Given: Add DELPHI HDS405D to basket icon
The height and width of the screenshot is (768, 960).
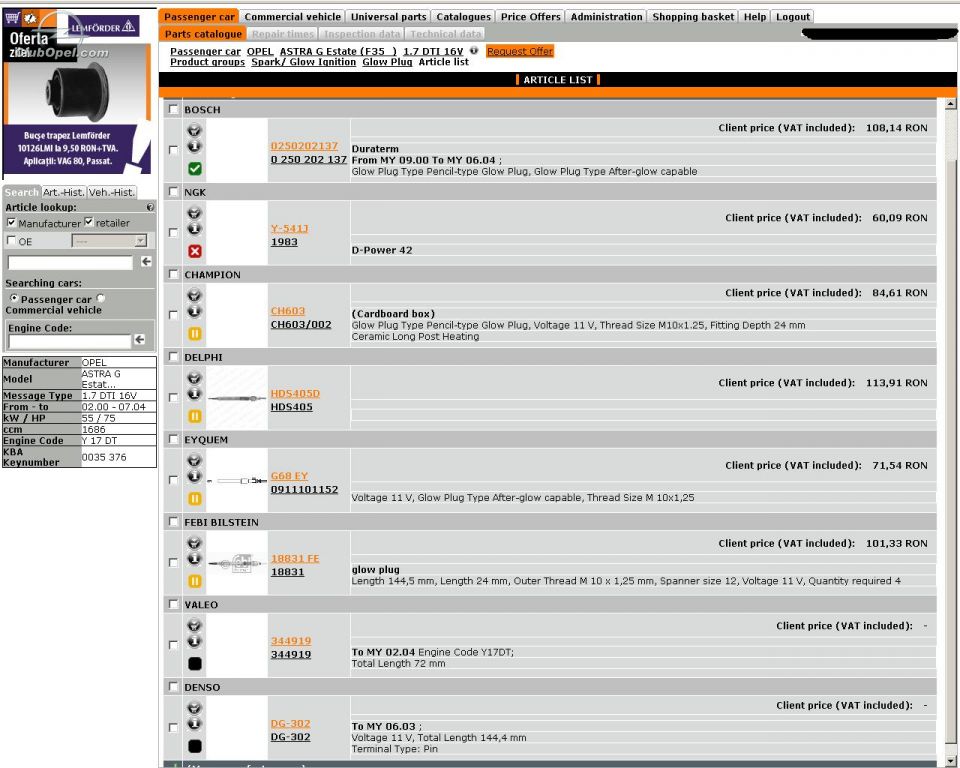Looking at the screenshot, I should pyautogui.click(x=194, y=378).
